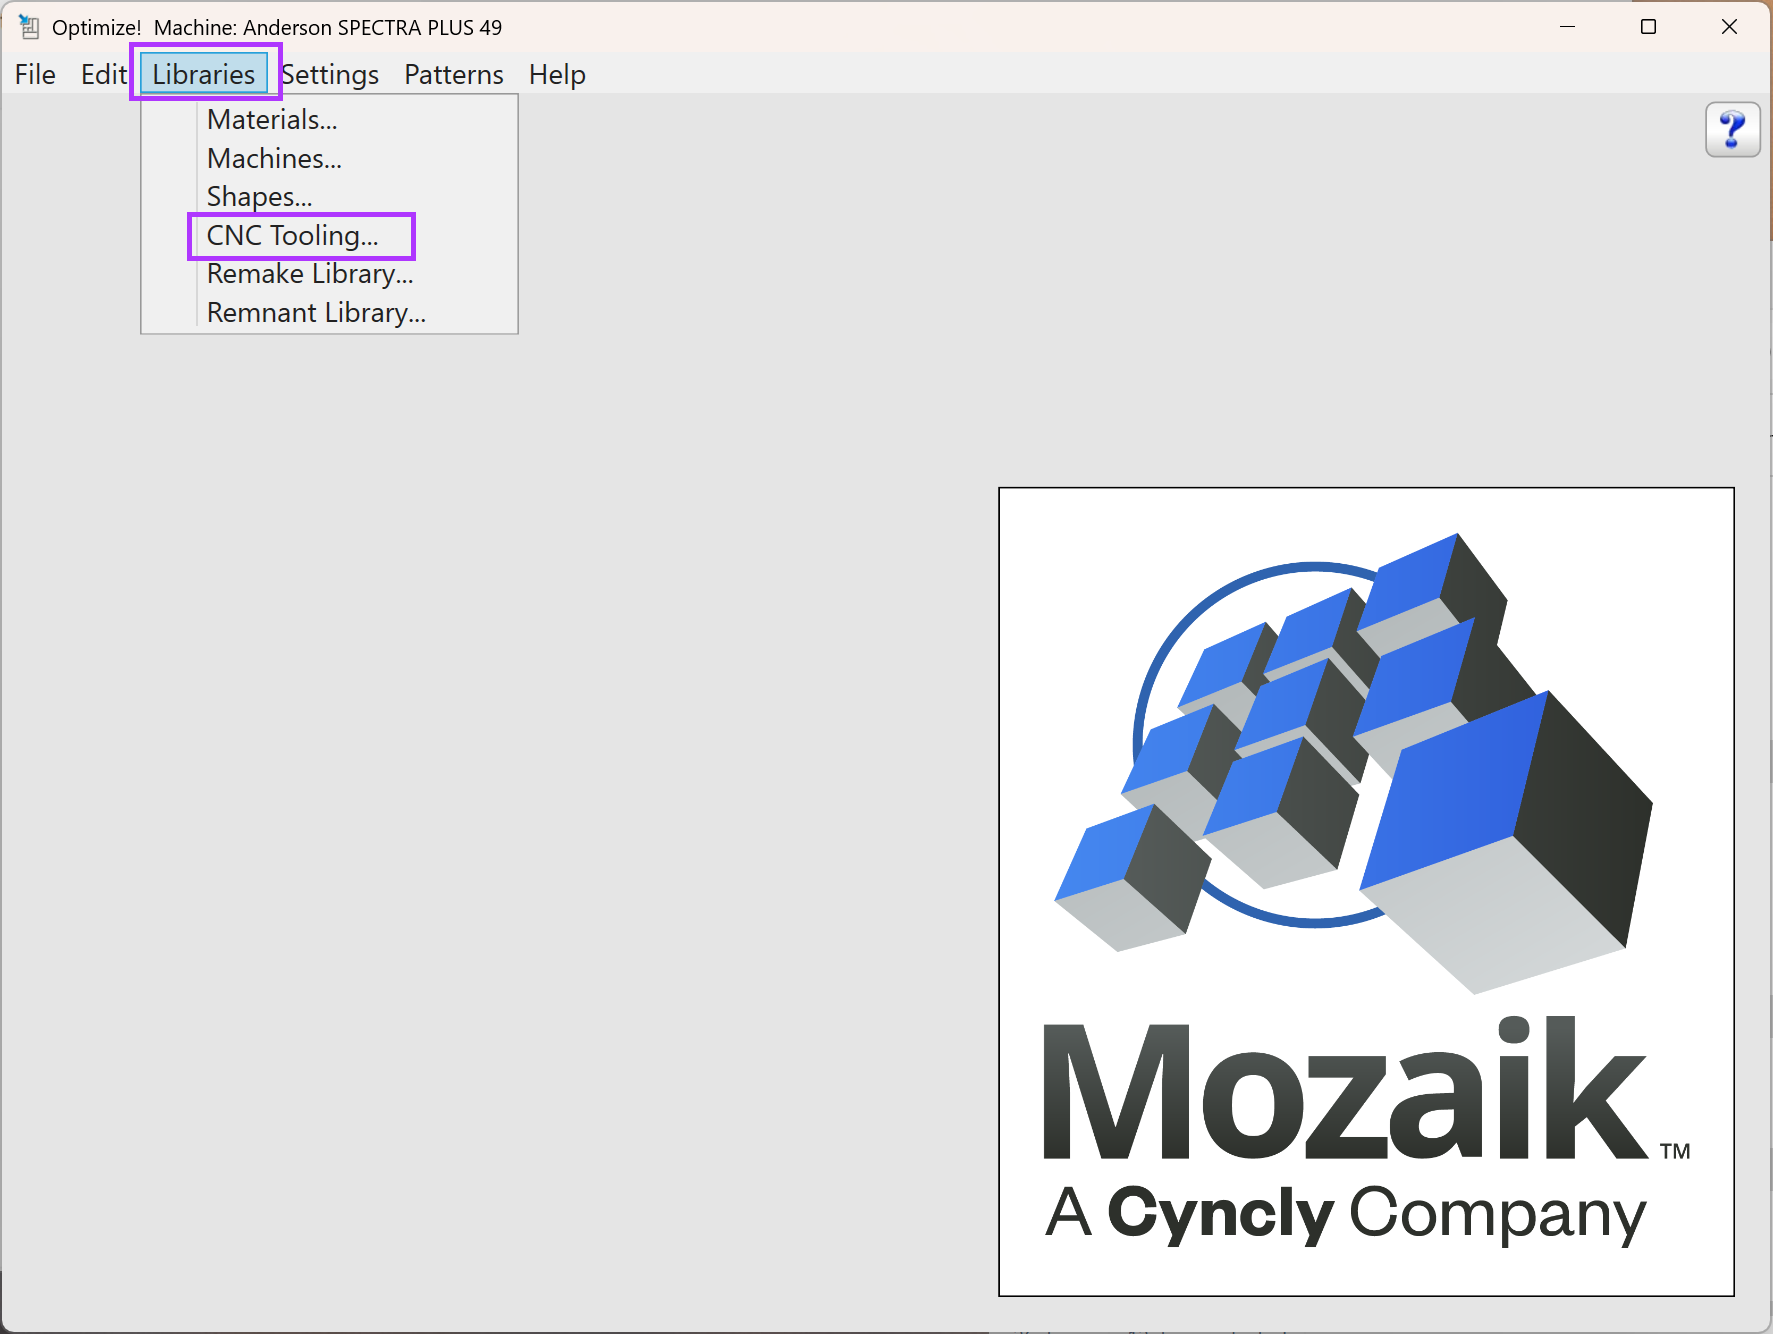
Task: Select Materials... from the Libraries menu
Action: [272, 120]
